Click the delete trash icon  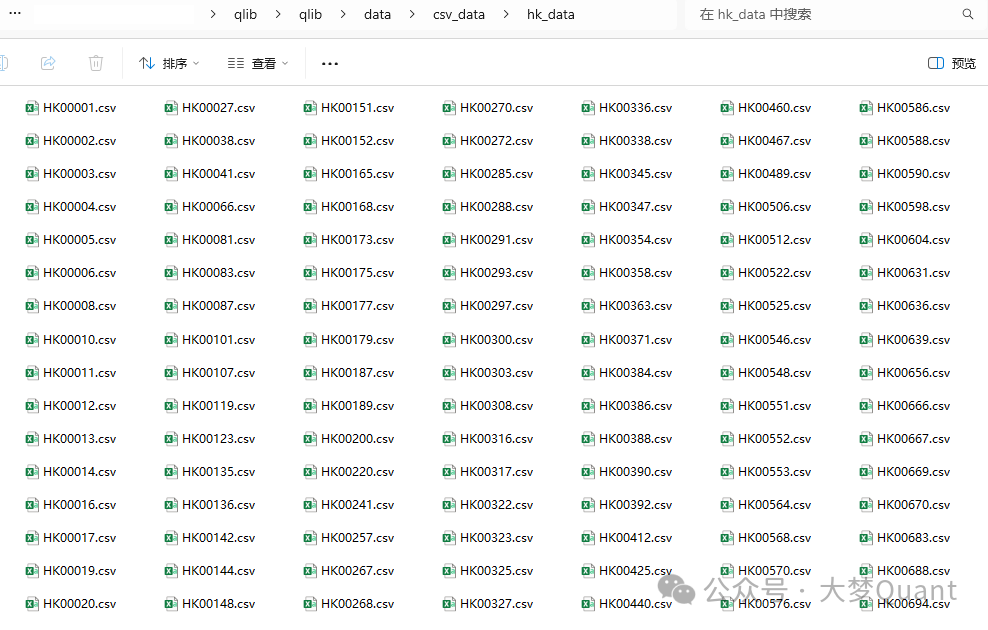pos(96,63)
